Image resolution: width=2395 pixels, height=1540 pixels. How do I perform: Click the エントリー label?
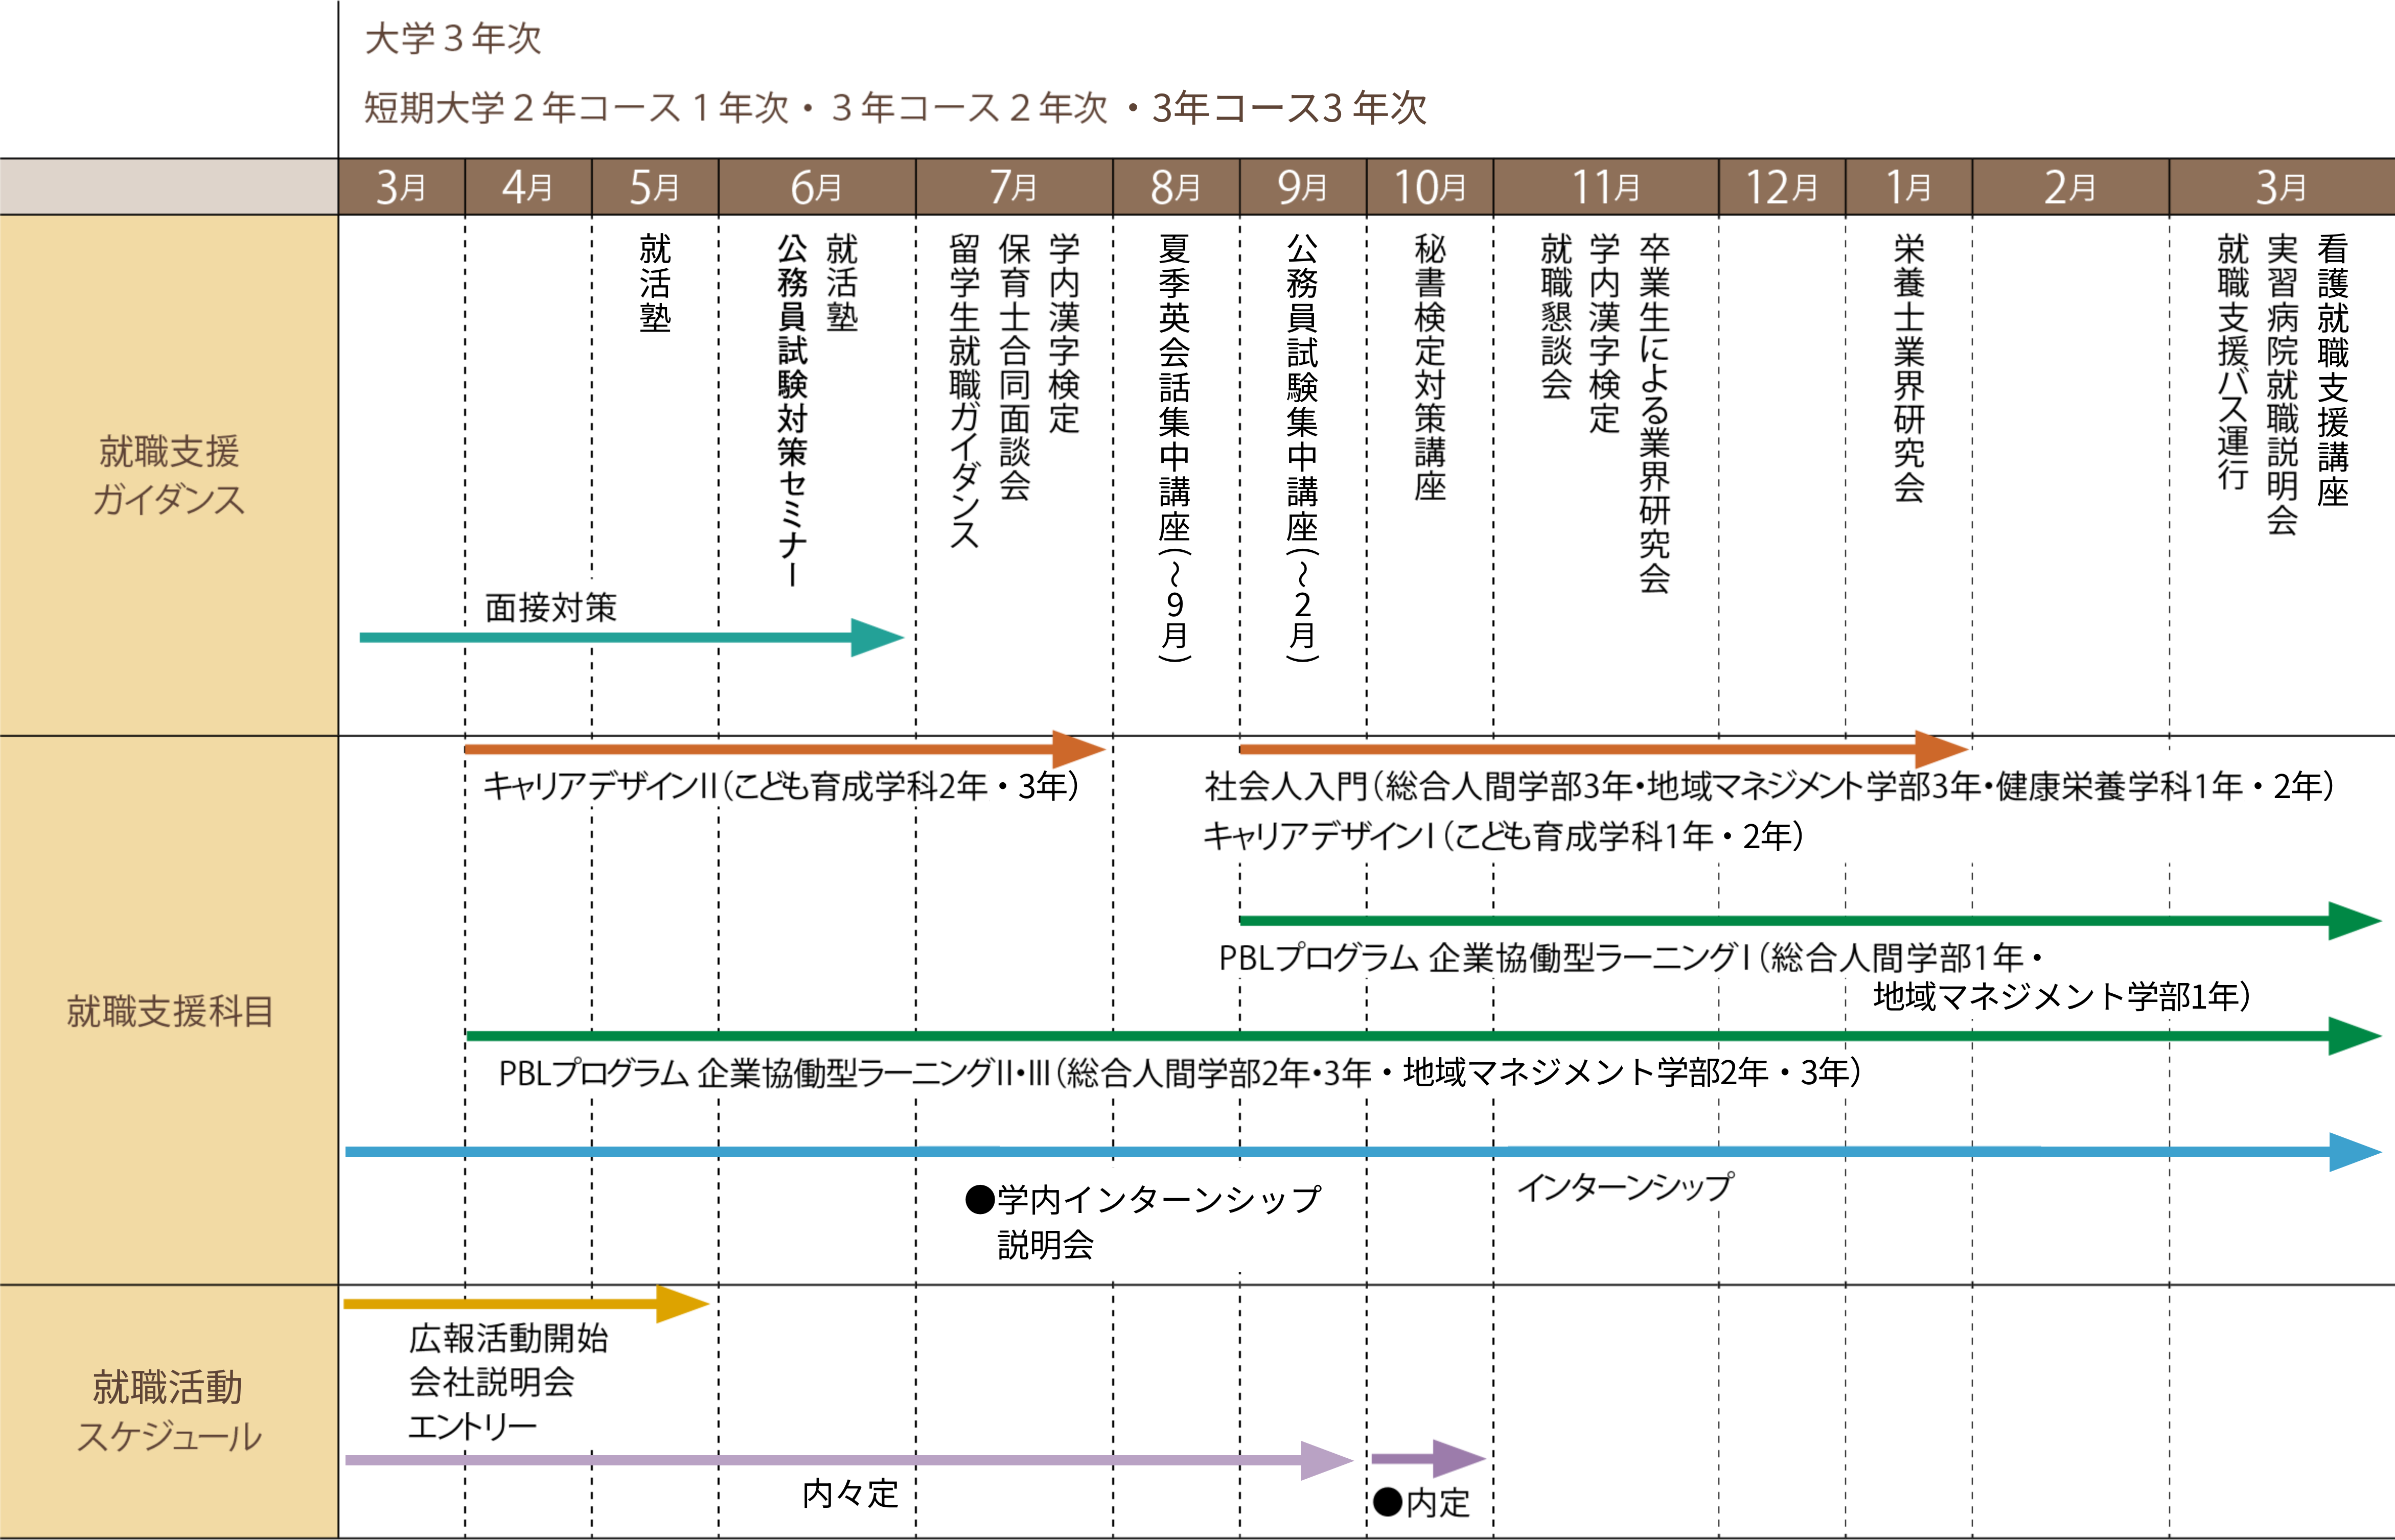472,1426
